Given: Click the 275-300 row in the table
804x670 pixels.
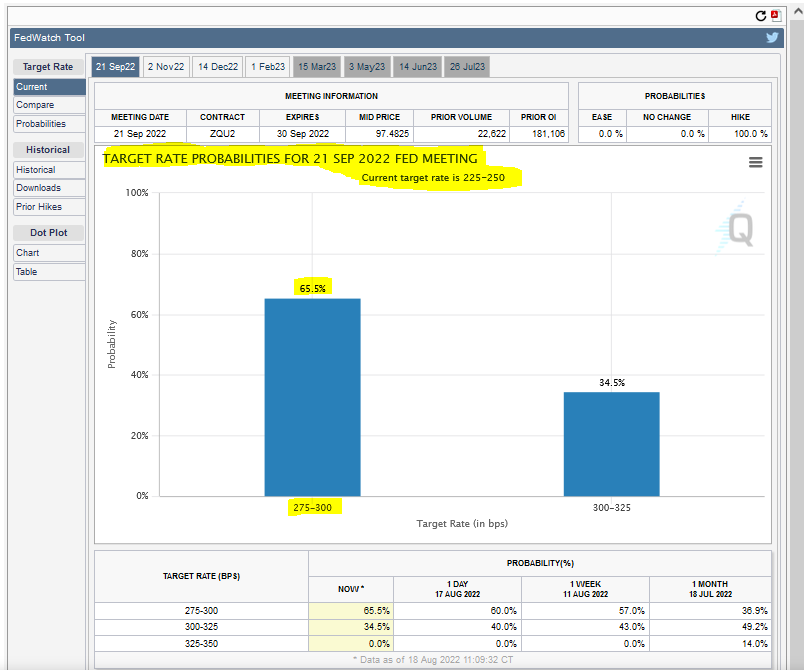Looking at the screenshot, I should [x=433, y=611].
